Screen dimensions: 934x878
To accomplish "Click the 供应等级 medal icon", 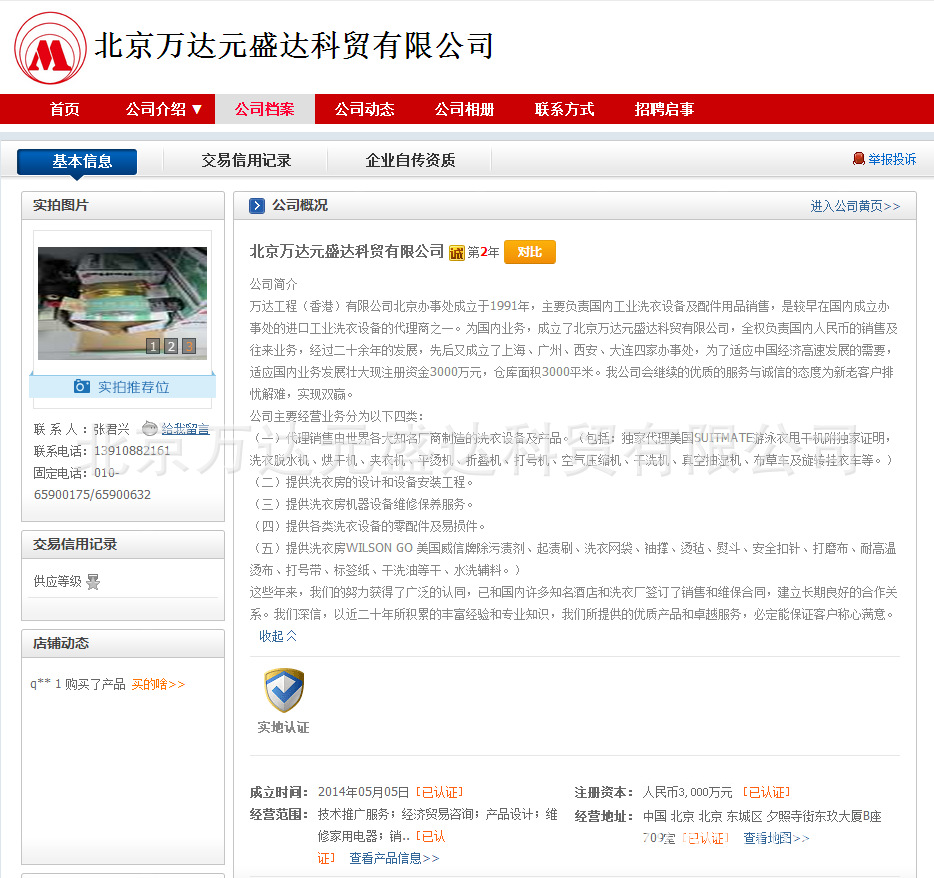I will (93, 581).
